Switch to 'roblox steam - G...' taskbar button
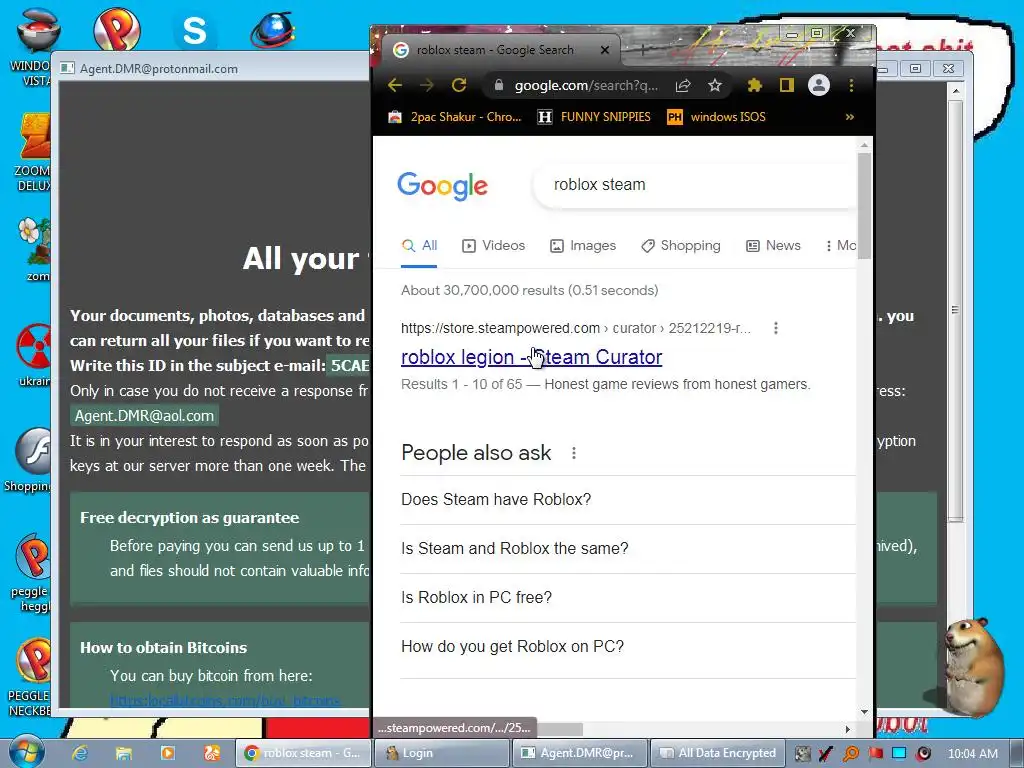Screen dimensions: 1024x768 (303, 753)
